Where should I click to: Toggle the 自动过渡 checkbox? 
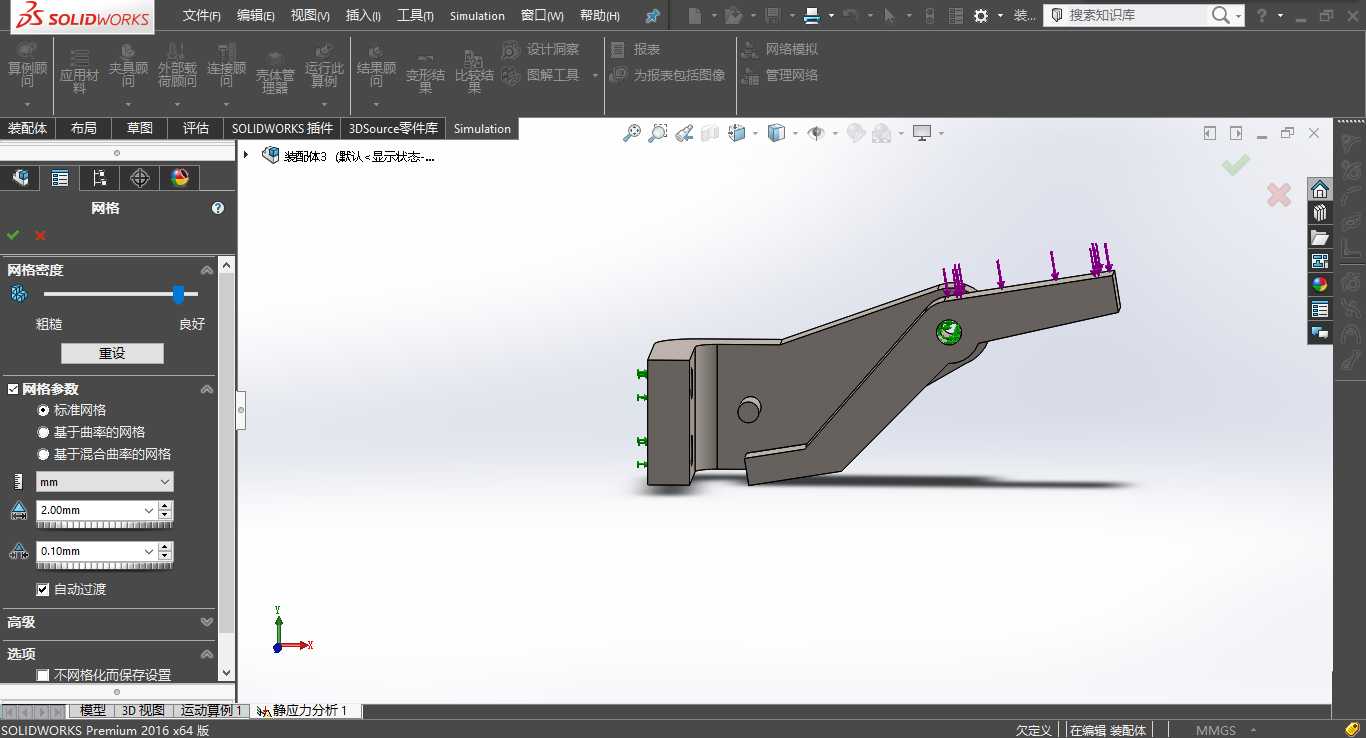pos(43,589)
